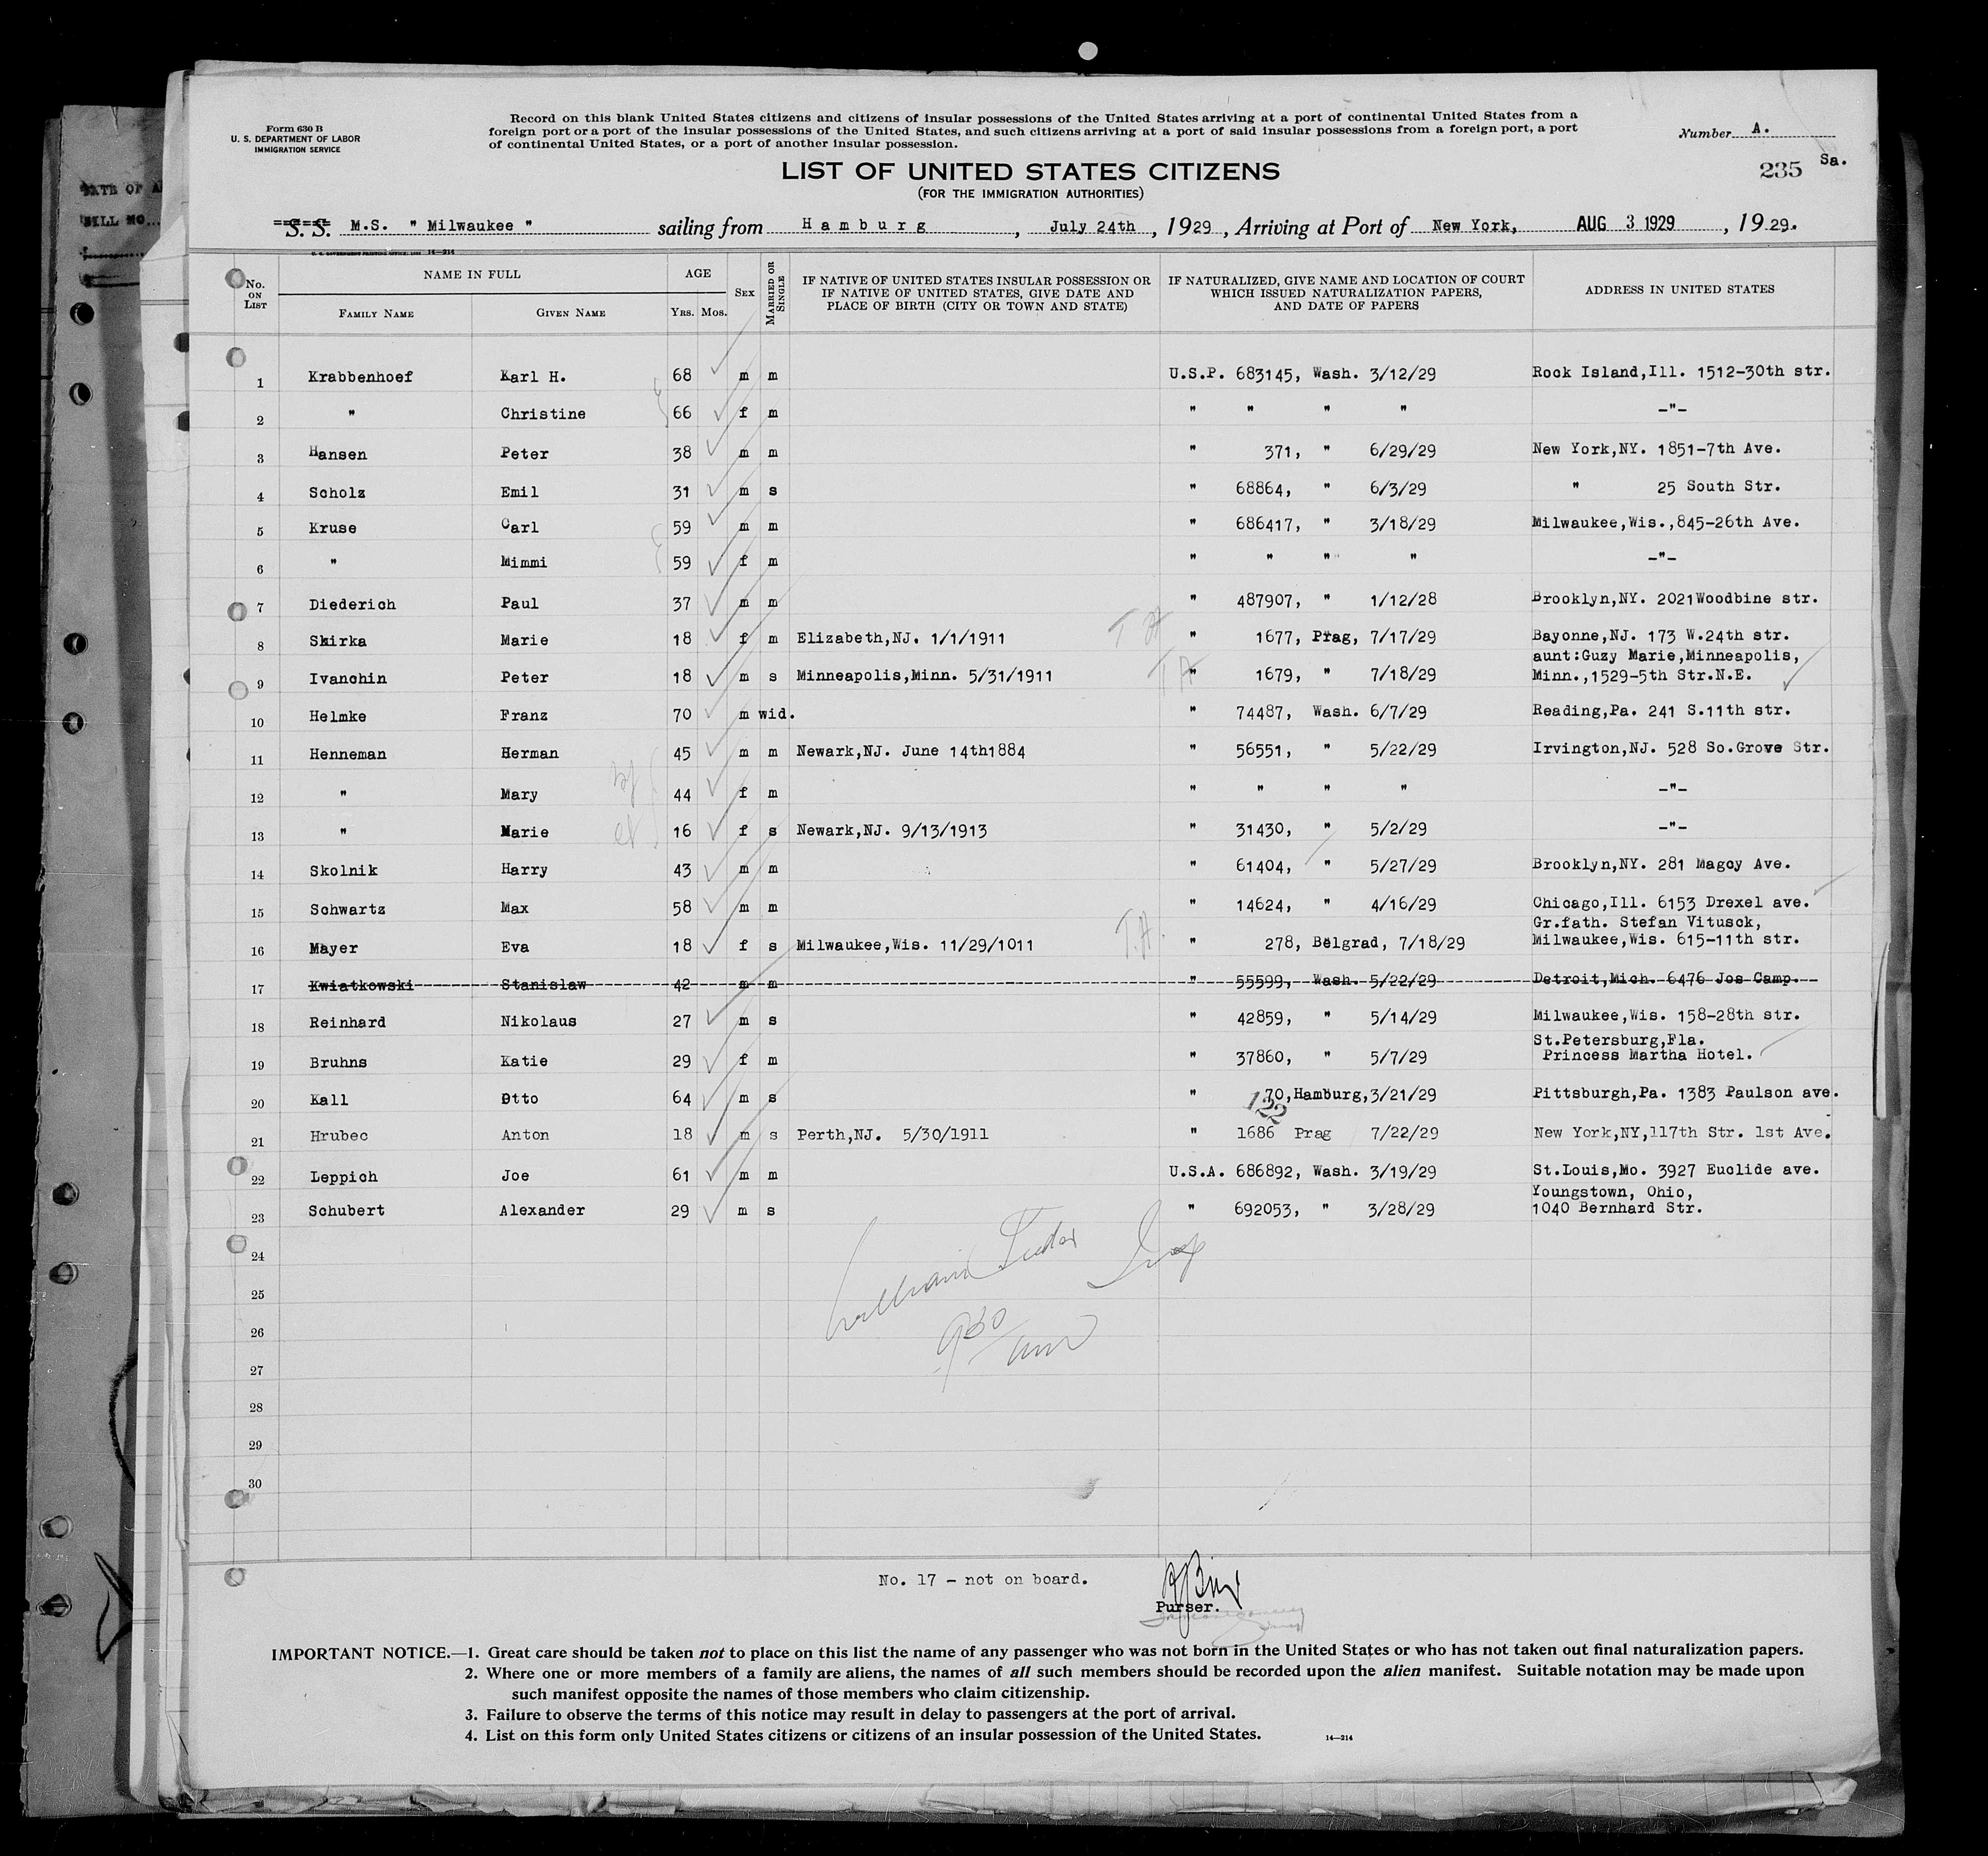Click the family name 'Krabbenhoef'
Viewport: 1988px width, 1856px height.
(361, 377)
